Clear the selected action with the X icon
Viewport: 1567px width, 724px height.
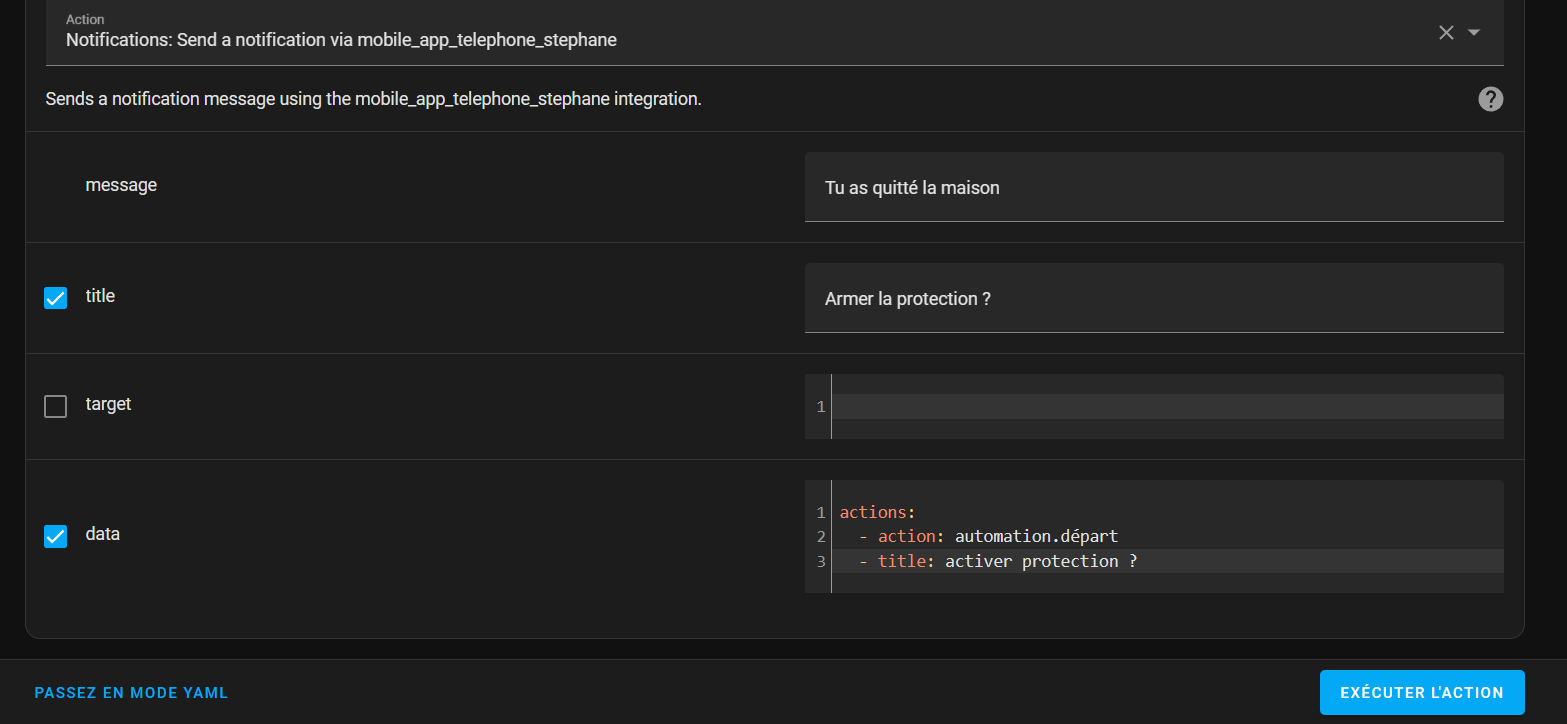point(1446,32)
